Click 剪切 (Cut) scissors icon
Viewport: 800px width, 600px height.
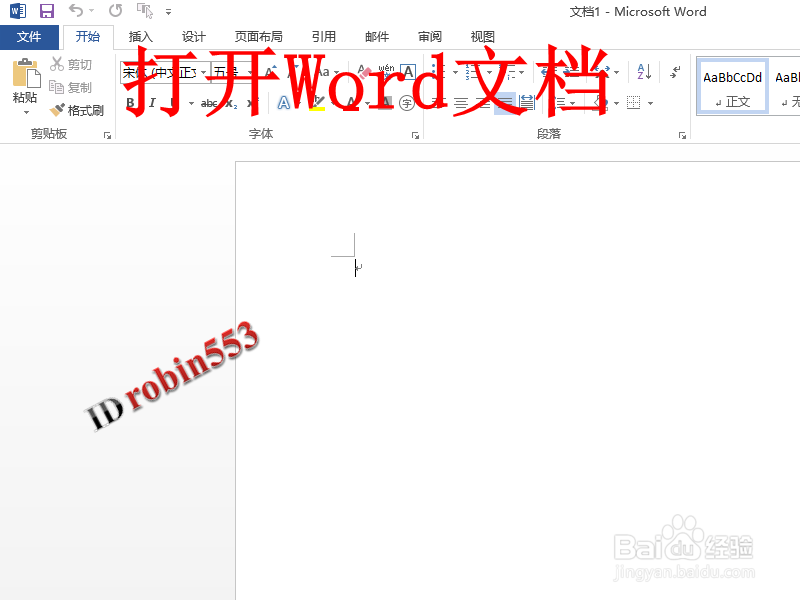click(x=57, y=64)
